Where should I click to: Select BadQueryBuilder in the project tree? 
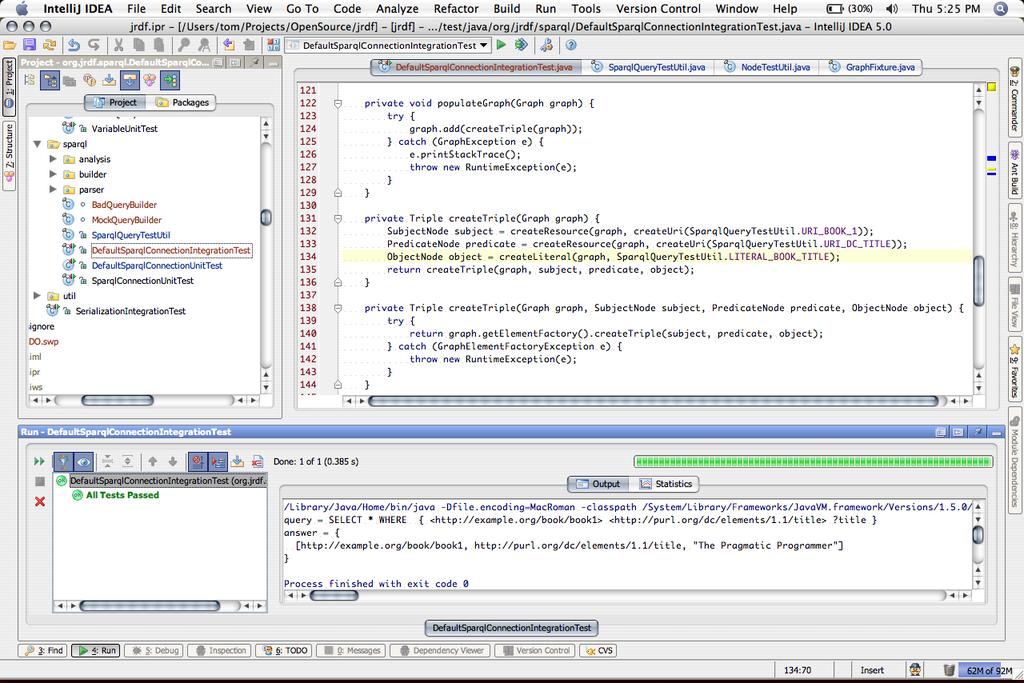[x=123, y=205]
